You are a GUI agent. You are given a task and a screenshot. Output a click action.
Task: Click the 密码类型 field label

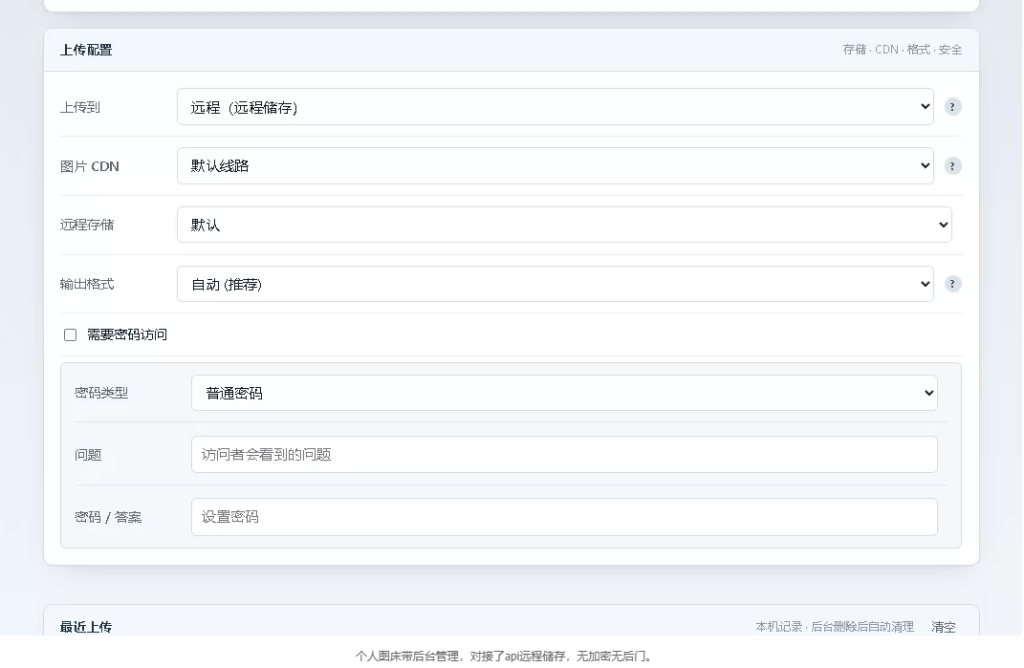click(101, 393)
